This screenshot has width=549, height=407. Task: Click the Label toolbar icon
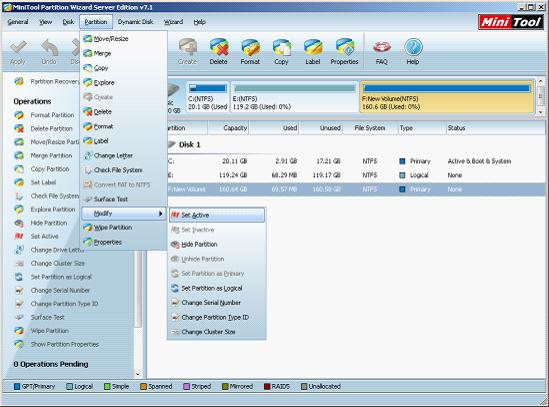(313, 51)
